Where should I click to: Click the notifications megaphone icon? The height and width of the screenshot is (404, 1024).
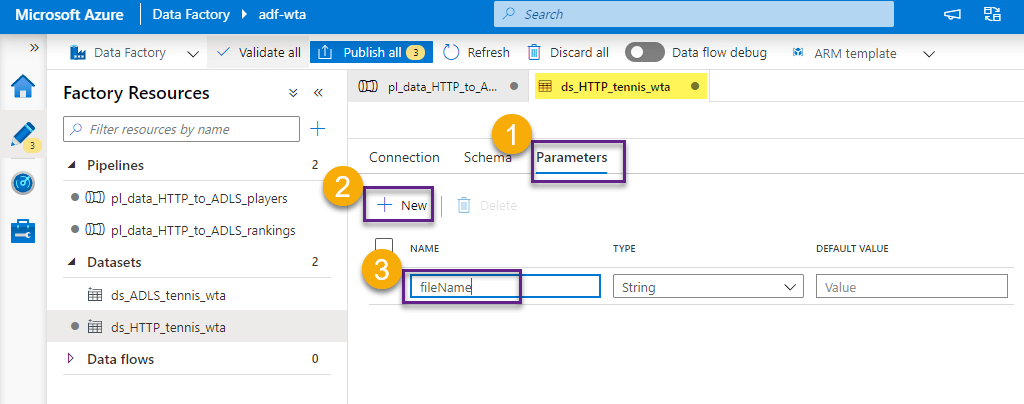click(x=952, y=15)
